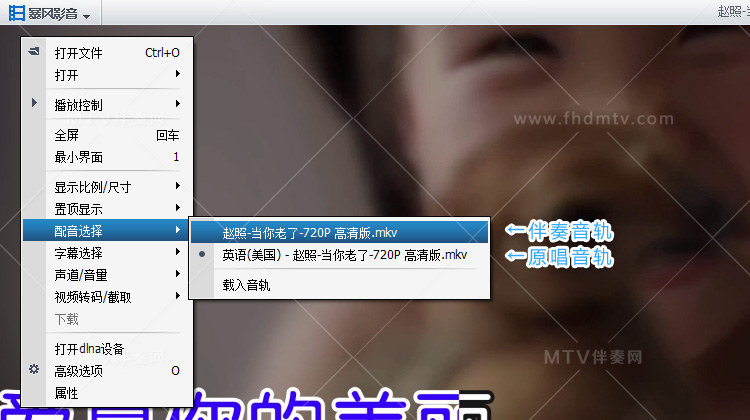Image resolution: width=750 pixels, height=420 pixels.
Task: Expand 显示比例/尺寸 submenu
Action: [108, 187]
